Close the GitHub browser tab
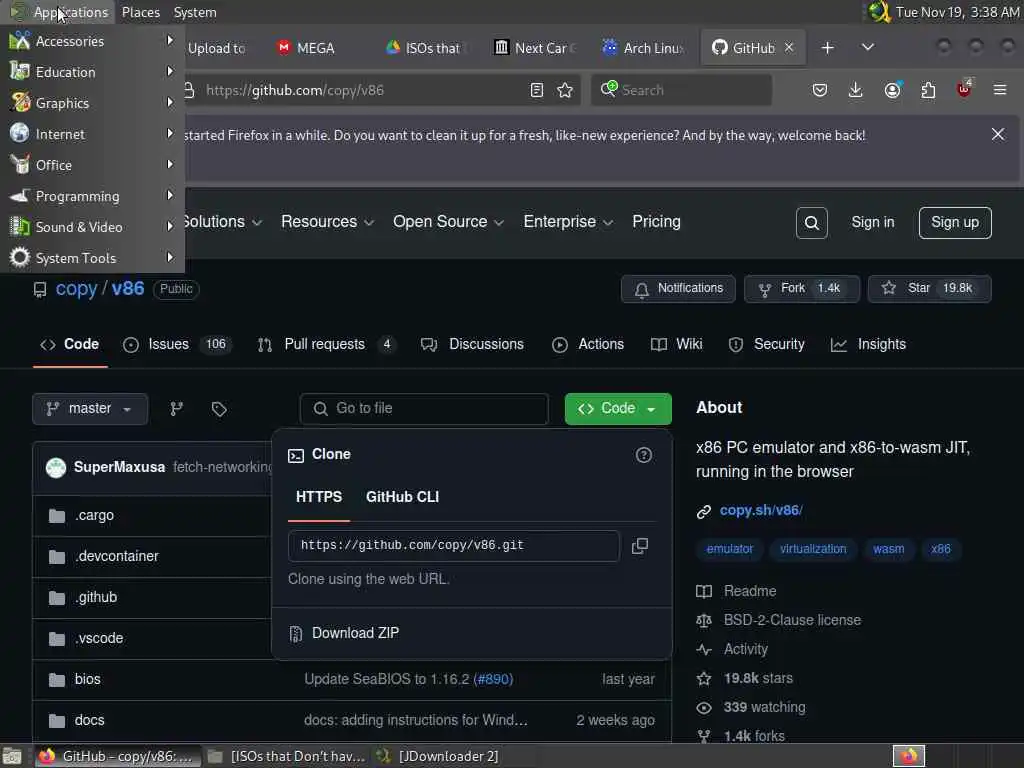This screenshot has width=1024, height=768. coord(789,47)
